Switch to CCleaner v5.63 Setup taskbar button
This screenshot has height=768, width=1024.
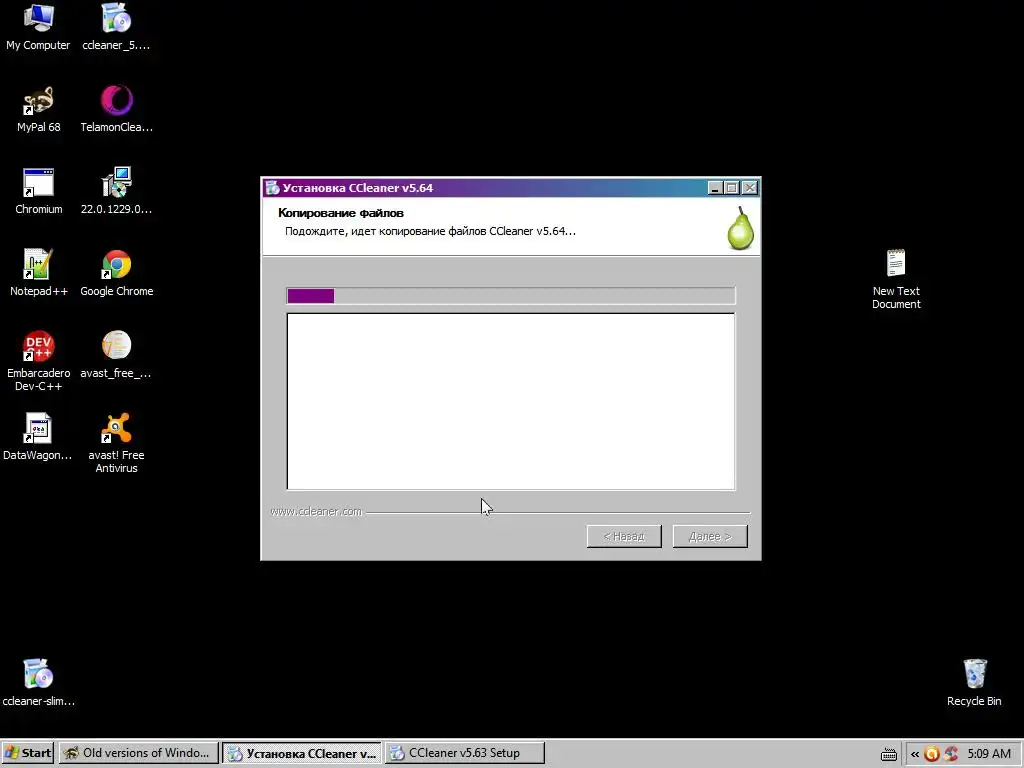pos(464,753)
